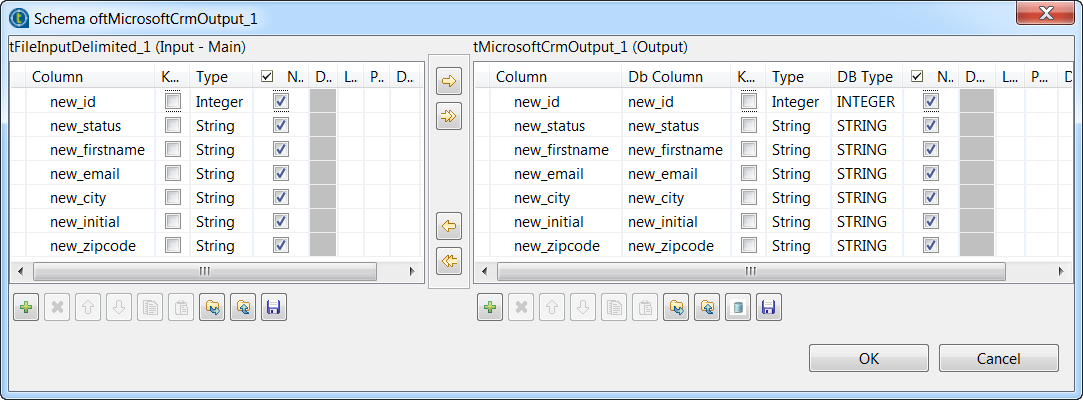1083x400 pixels.
Task: Click the Db Column header in the output table
Action: 665,77
